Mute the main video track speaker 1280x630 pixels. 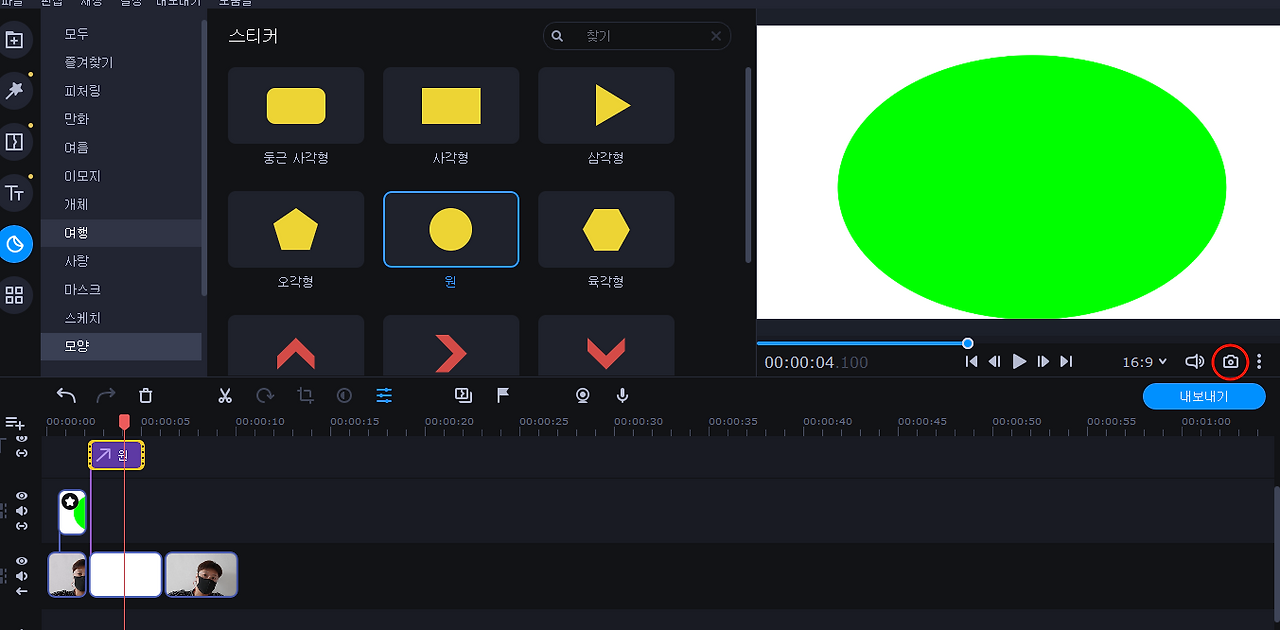point(22,576)
